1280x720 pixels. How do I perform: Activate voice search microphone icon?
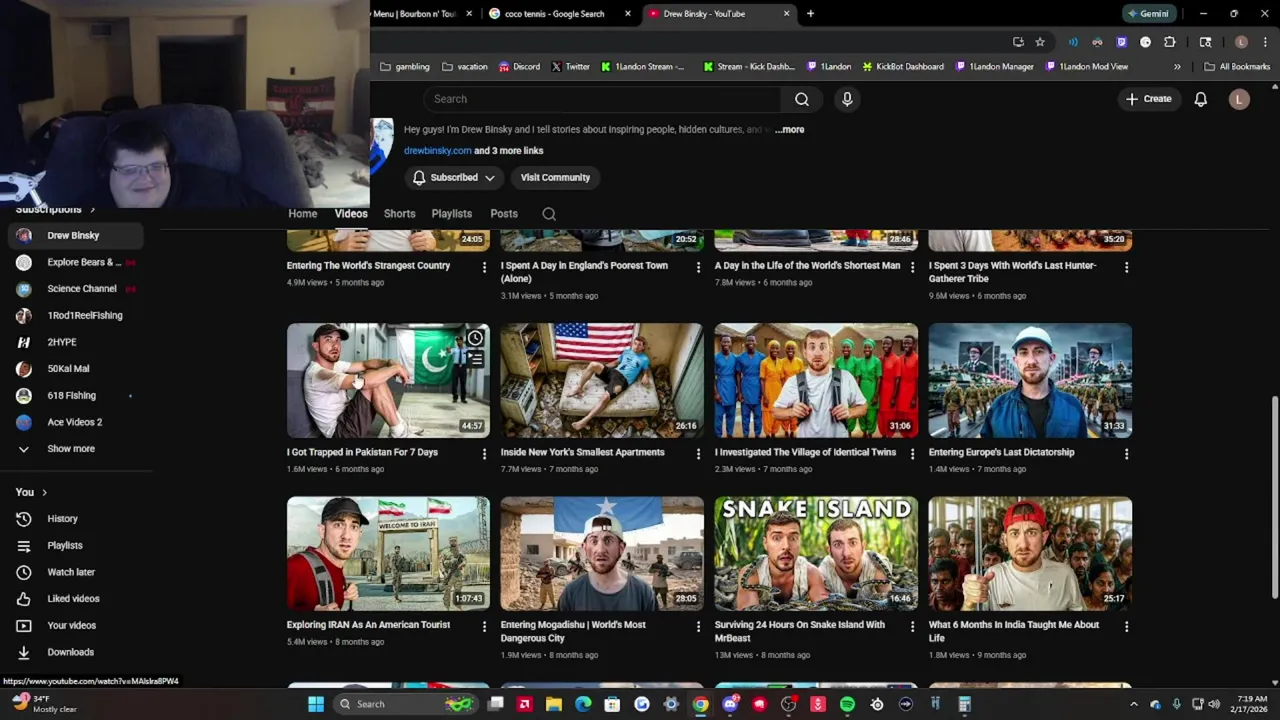point(847,99)
